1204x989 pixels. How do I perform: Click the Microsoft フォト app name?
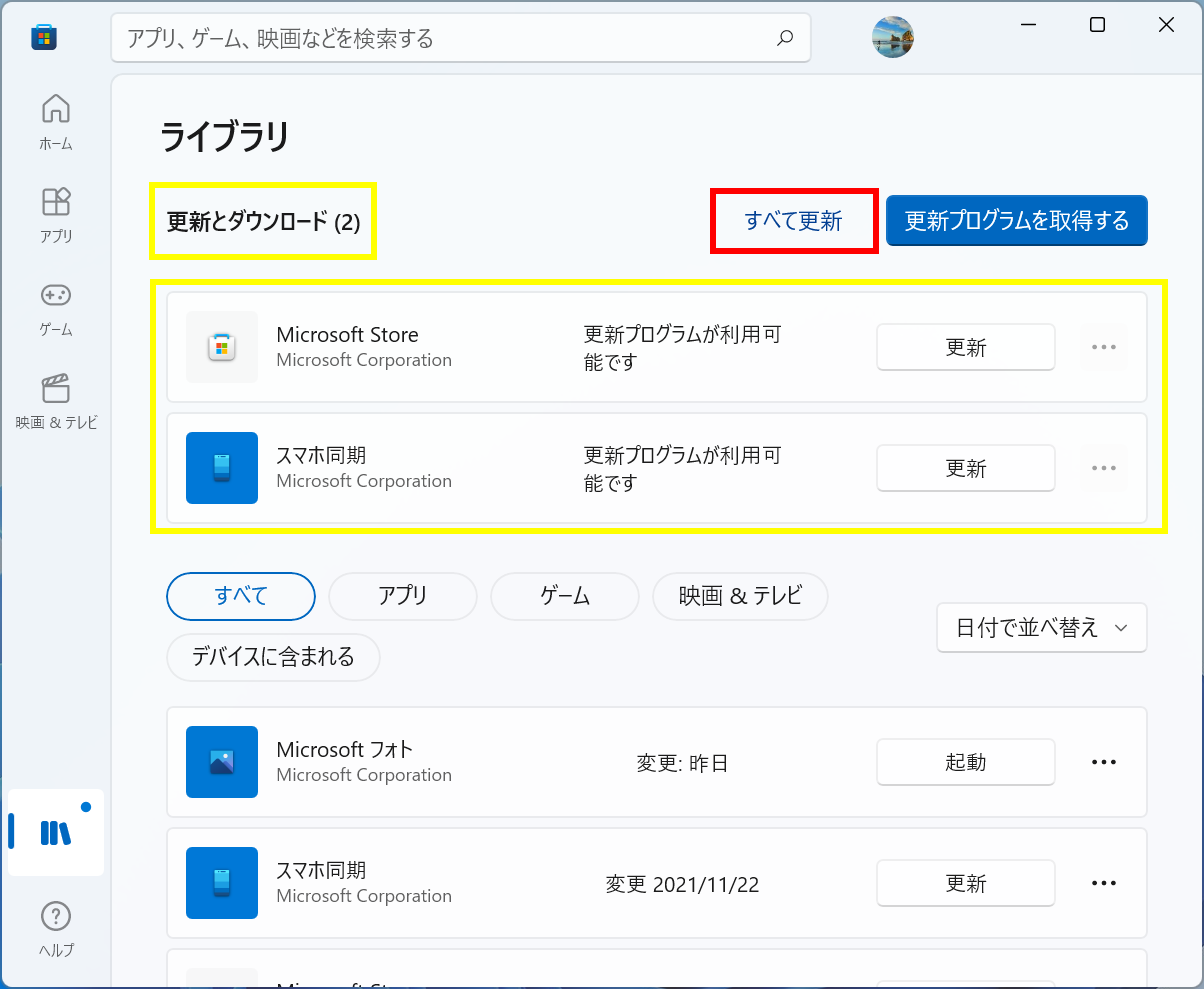coord(344,750)
